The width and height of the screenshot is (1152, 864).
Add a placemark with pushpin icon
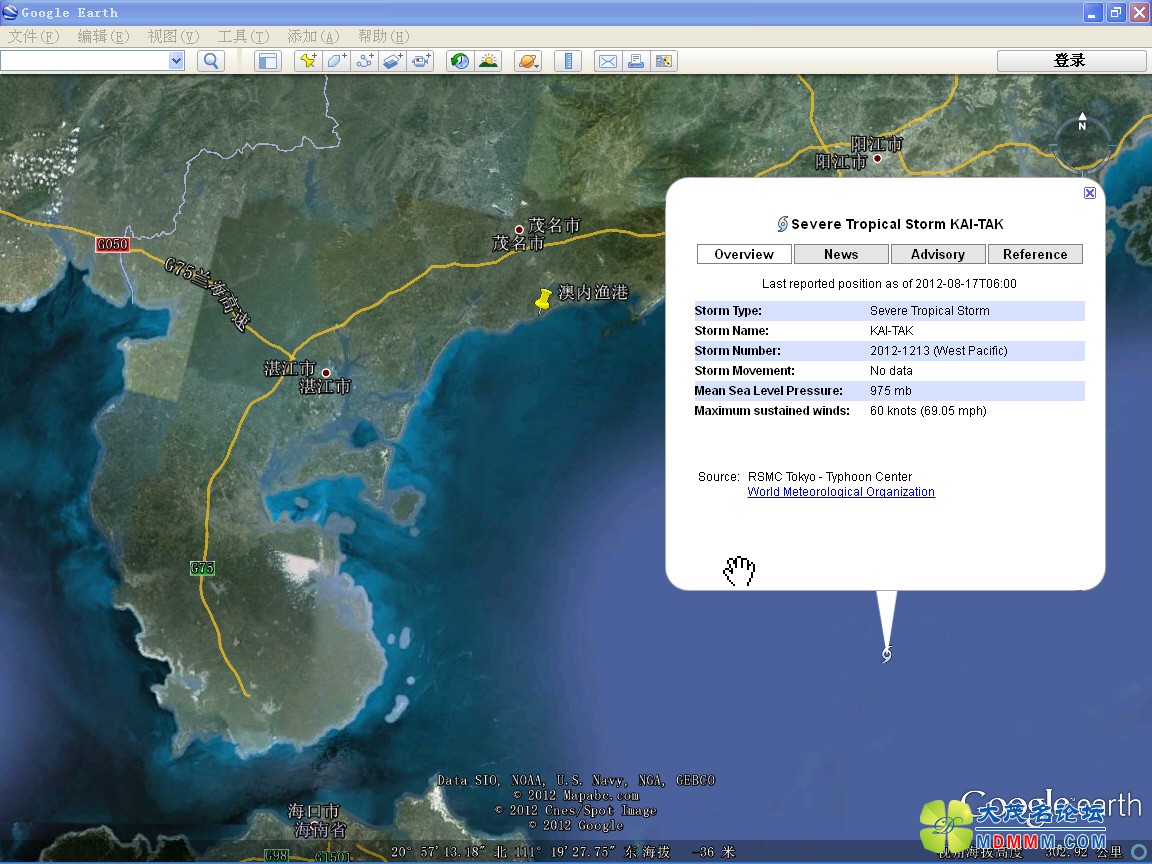[308, 61]
